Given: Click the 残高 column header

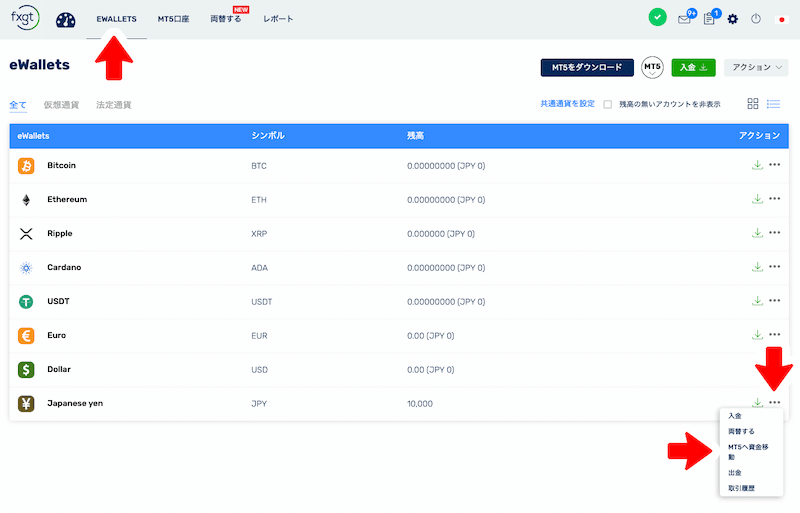Looking at the screenshot, I should click(x=415, y=136).
